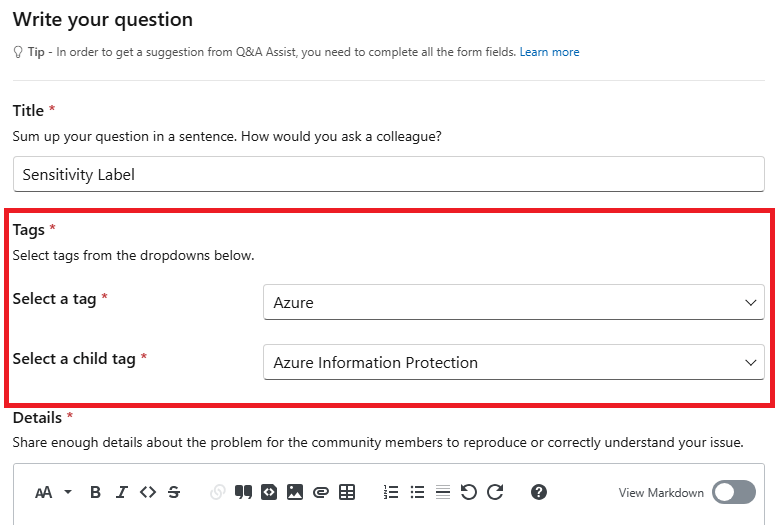Open the font size tool in editor toolbar

point(44,493)
